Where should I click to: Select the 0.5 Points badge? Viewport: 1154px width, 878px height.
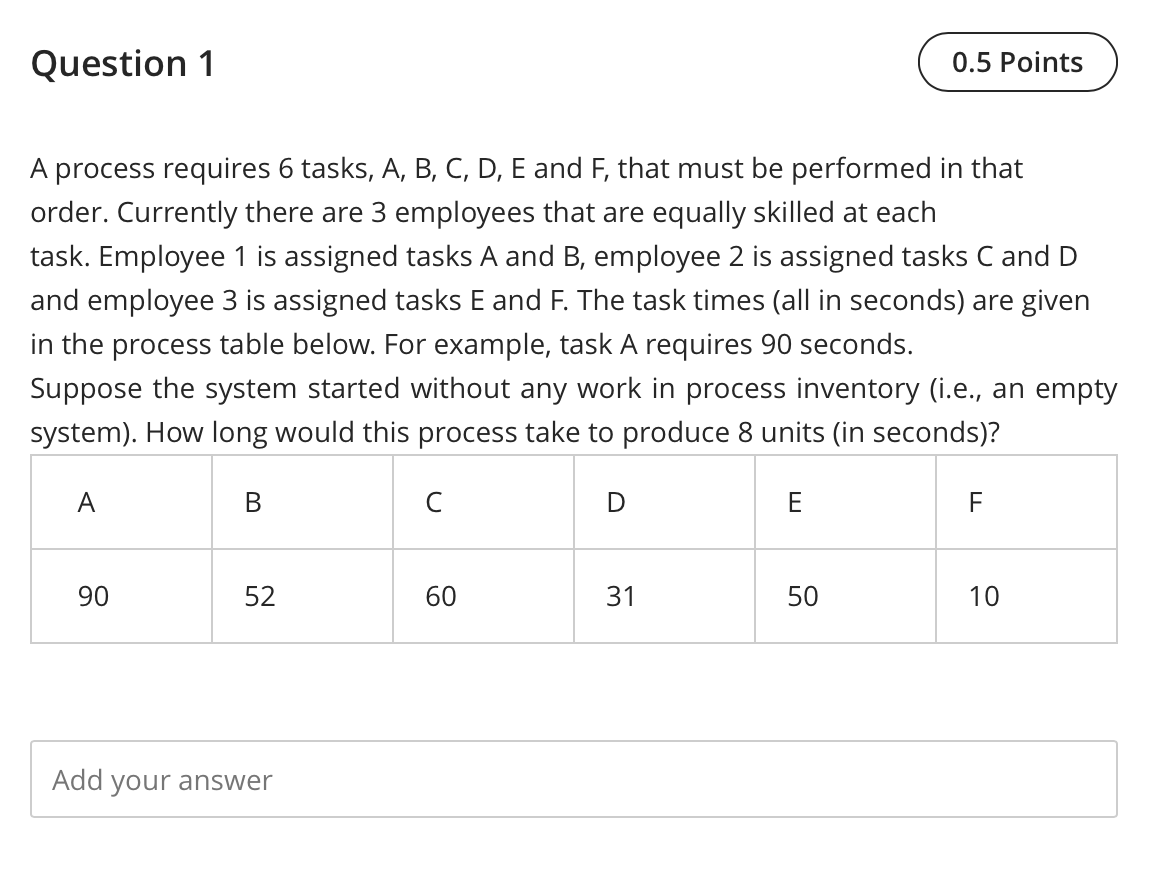click(x=1017, y=62)
